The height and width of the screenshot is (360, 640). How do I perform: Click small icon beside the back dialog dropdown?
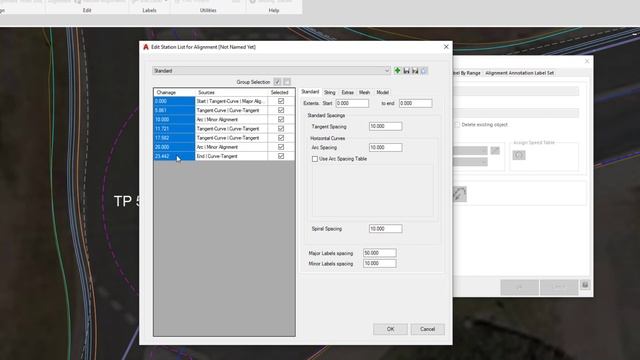click(495, 151)
